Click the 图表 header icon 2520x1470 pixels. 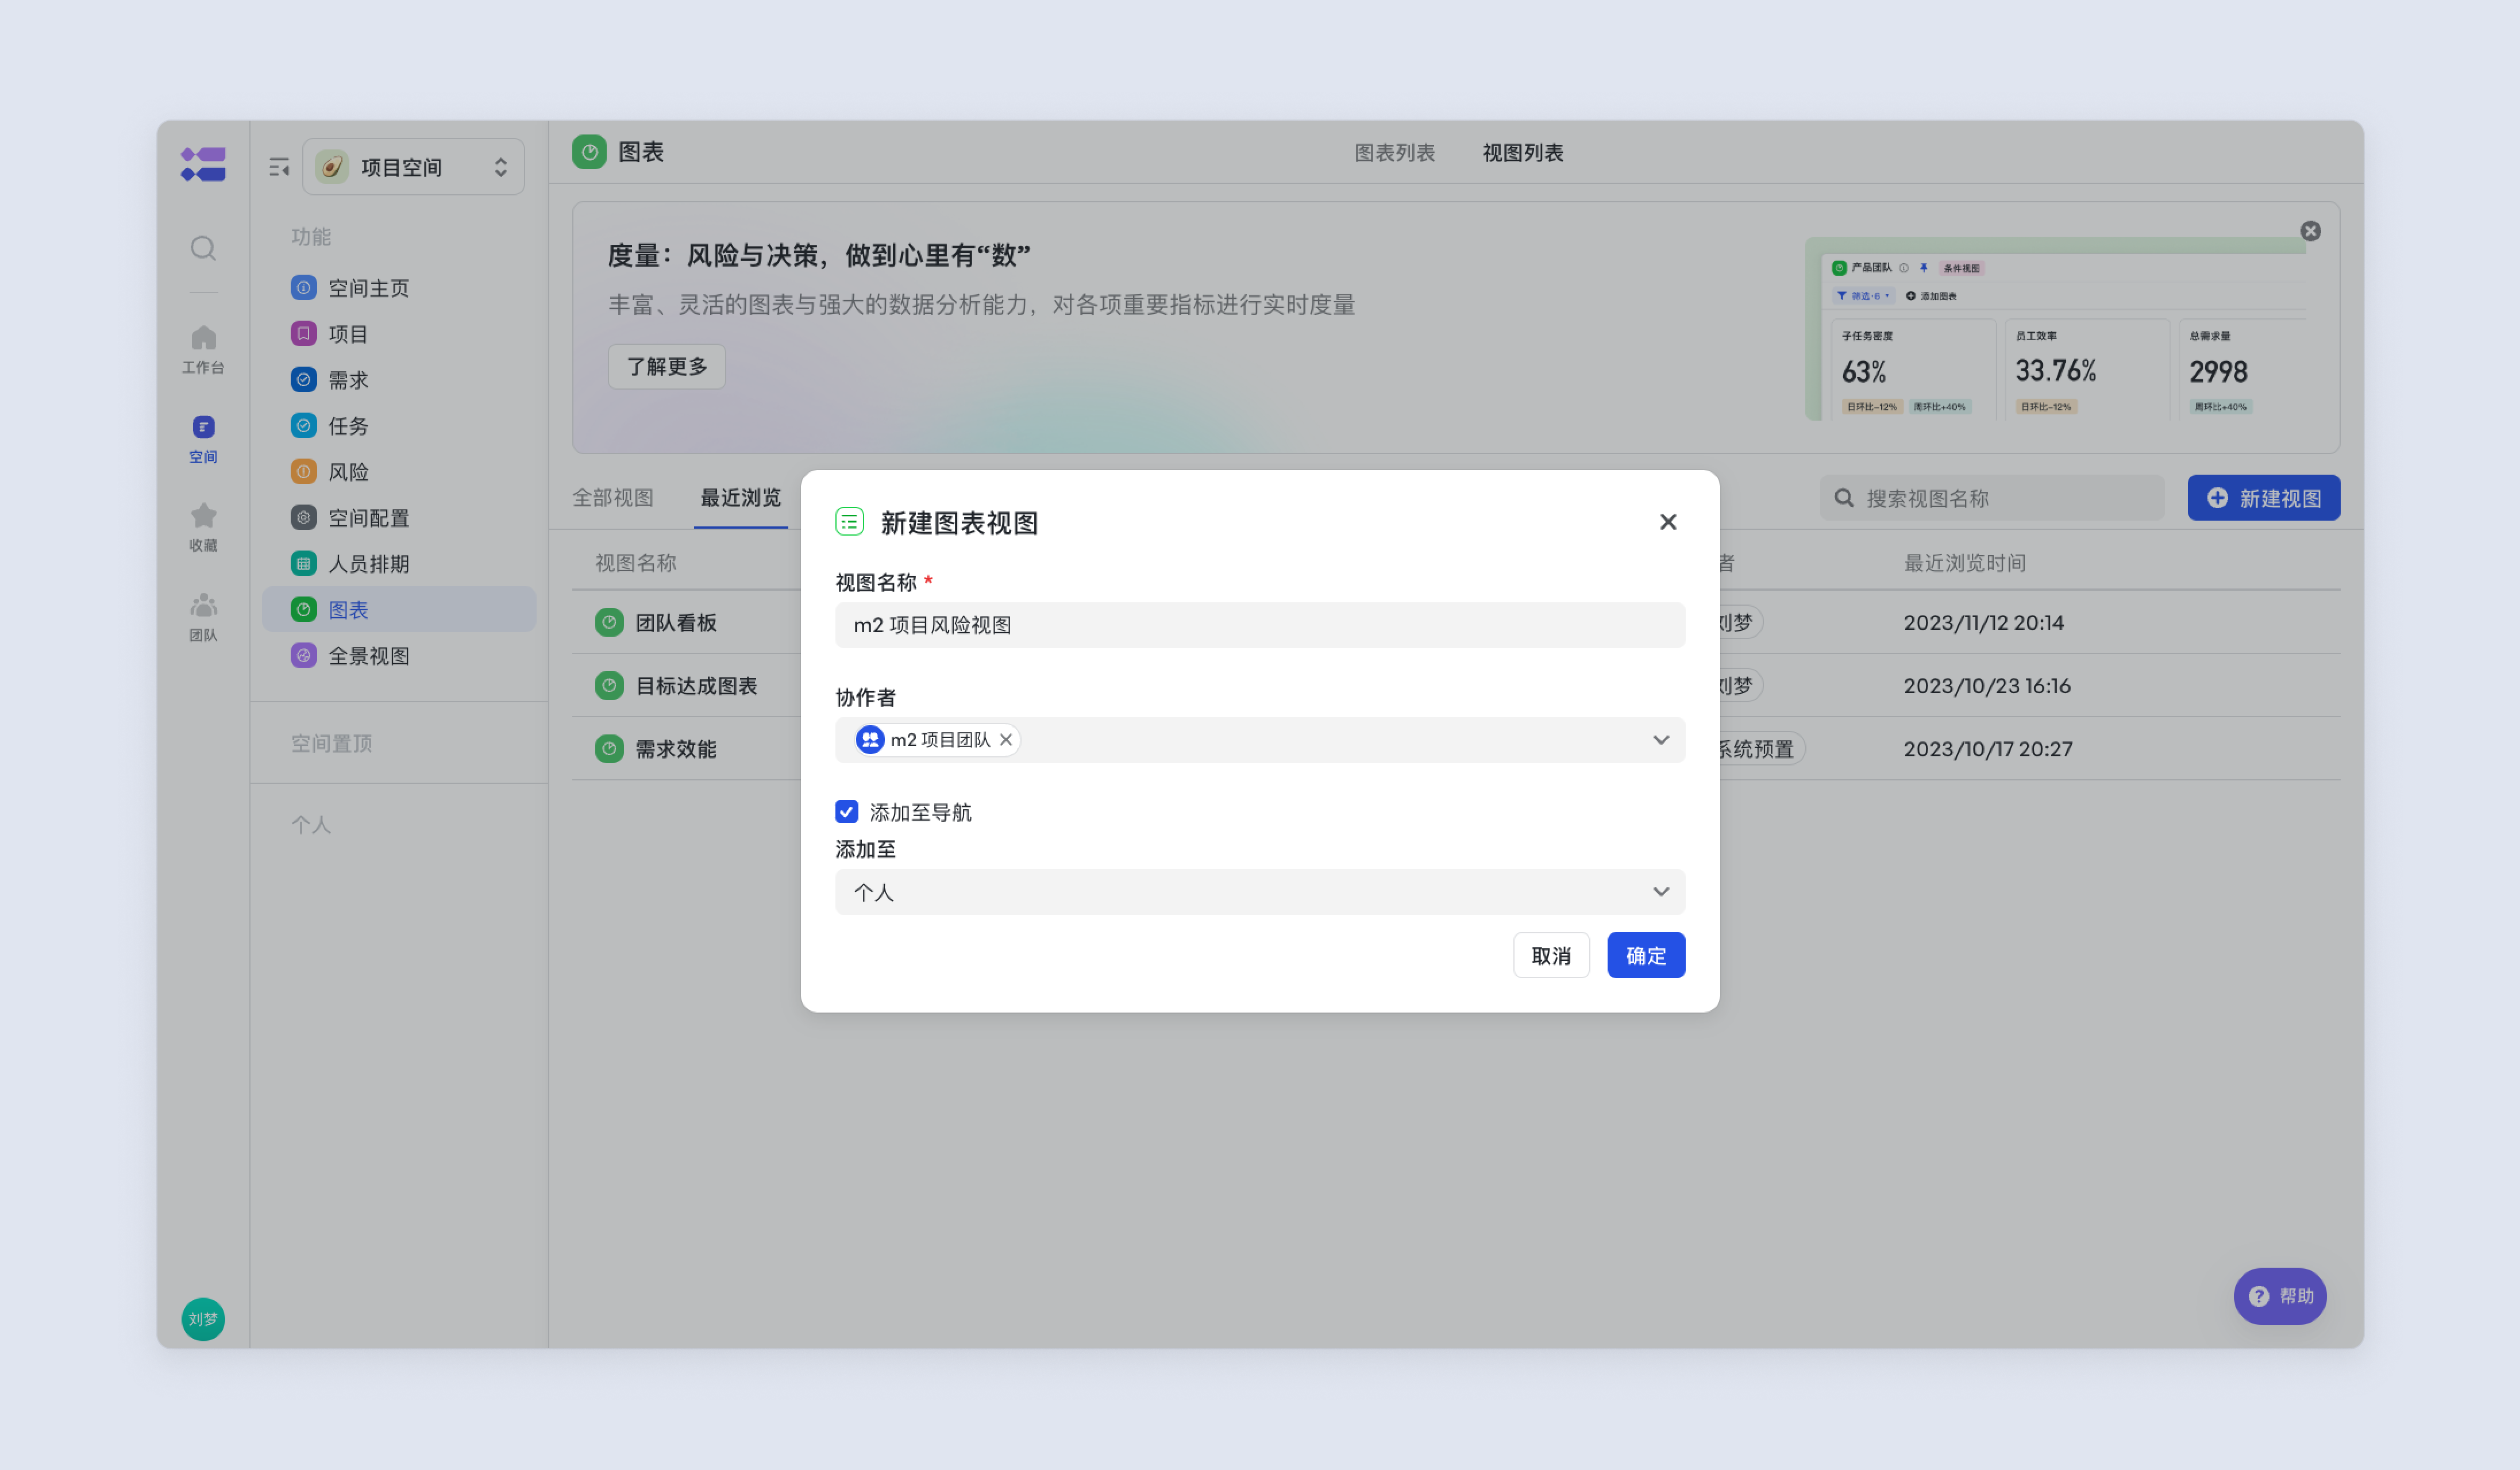pyautogui.click(x=589, y=152)
